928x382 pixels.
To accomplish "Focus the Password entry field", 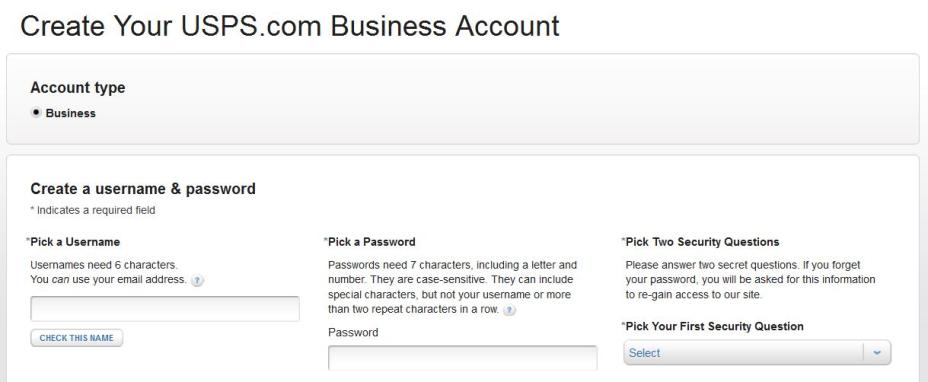I will tap(463, 358).
